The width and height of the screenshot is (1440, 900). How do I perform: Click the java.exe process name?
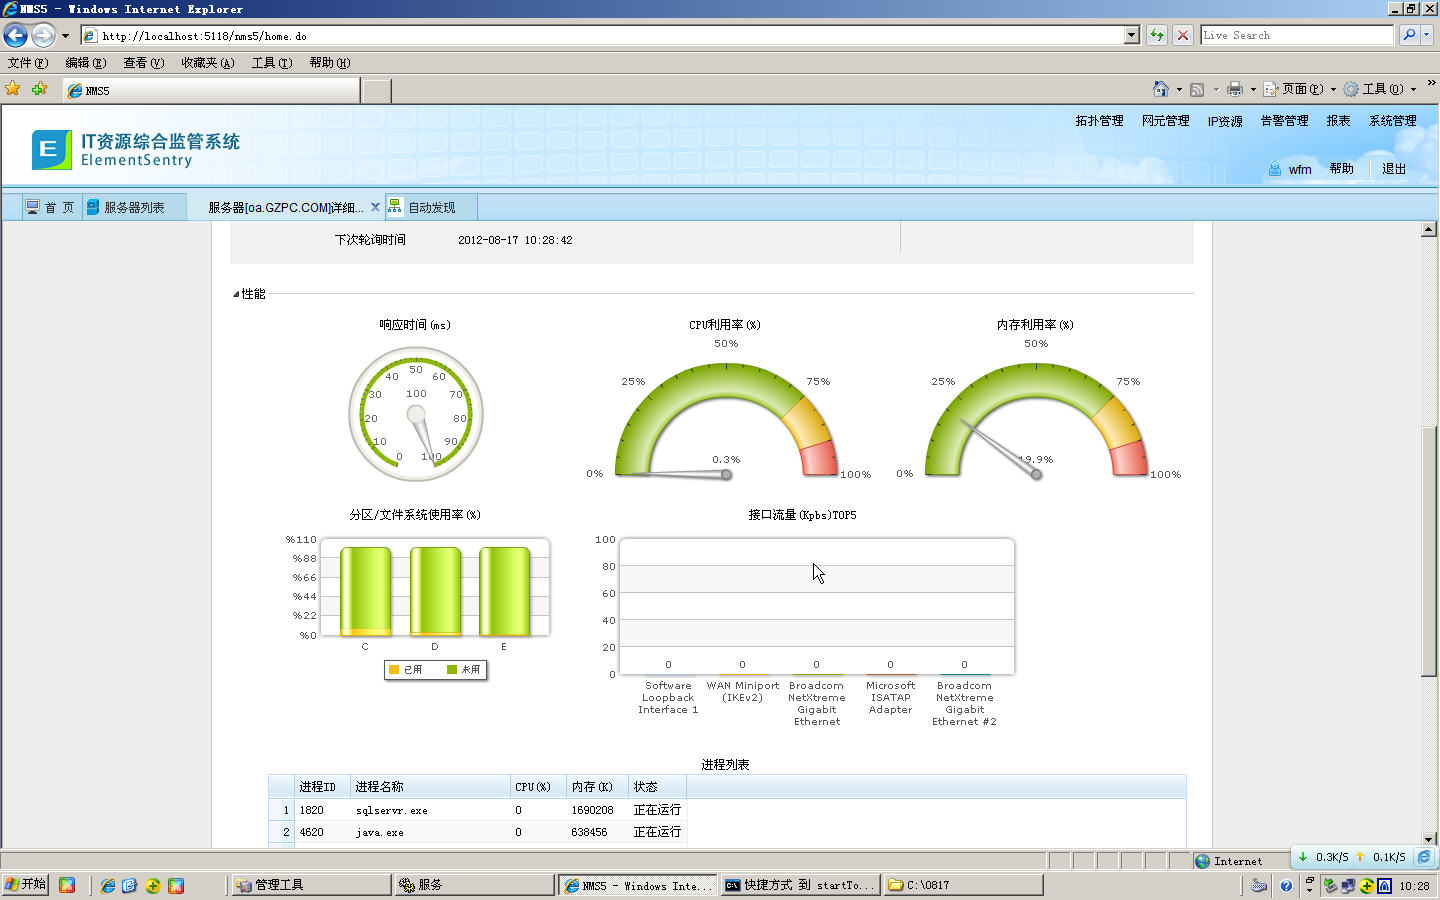tap(380, 833)
